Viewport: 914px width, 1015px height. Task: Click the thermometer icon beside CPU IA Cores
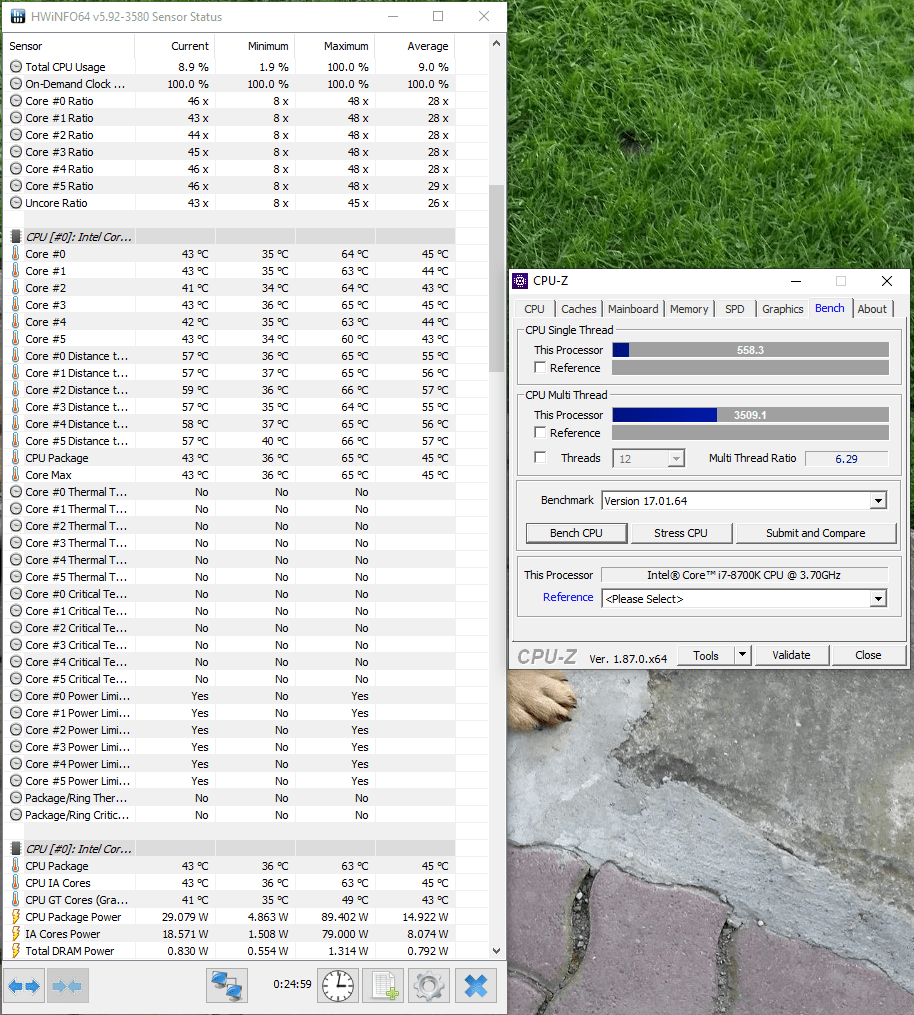16,883
